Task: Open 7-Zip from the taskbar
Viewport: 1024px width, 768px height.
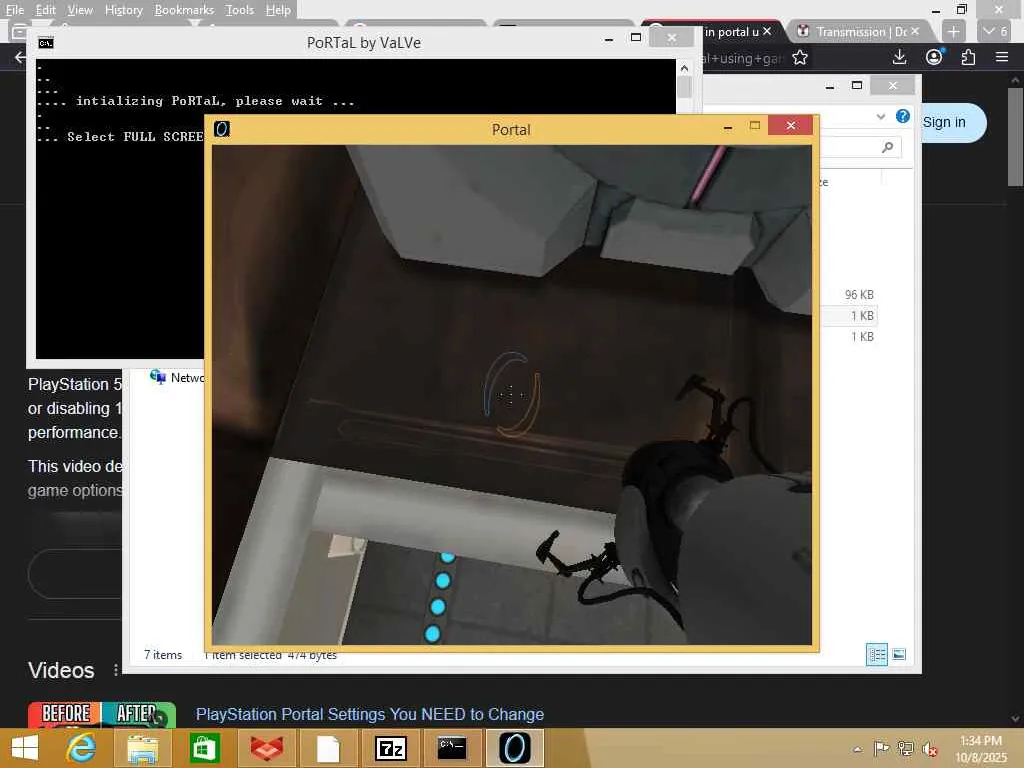Action: click(x=391, y=748)
